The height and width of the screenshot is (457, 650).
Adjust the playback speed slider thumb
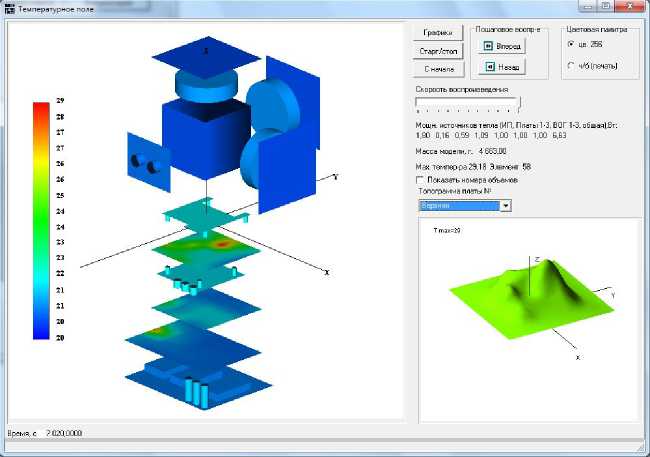pyautogui.click(x=519, y=104)
